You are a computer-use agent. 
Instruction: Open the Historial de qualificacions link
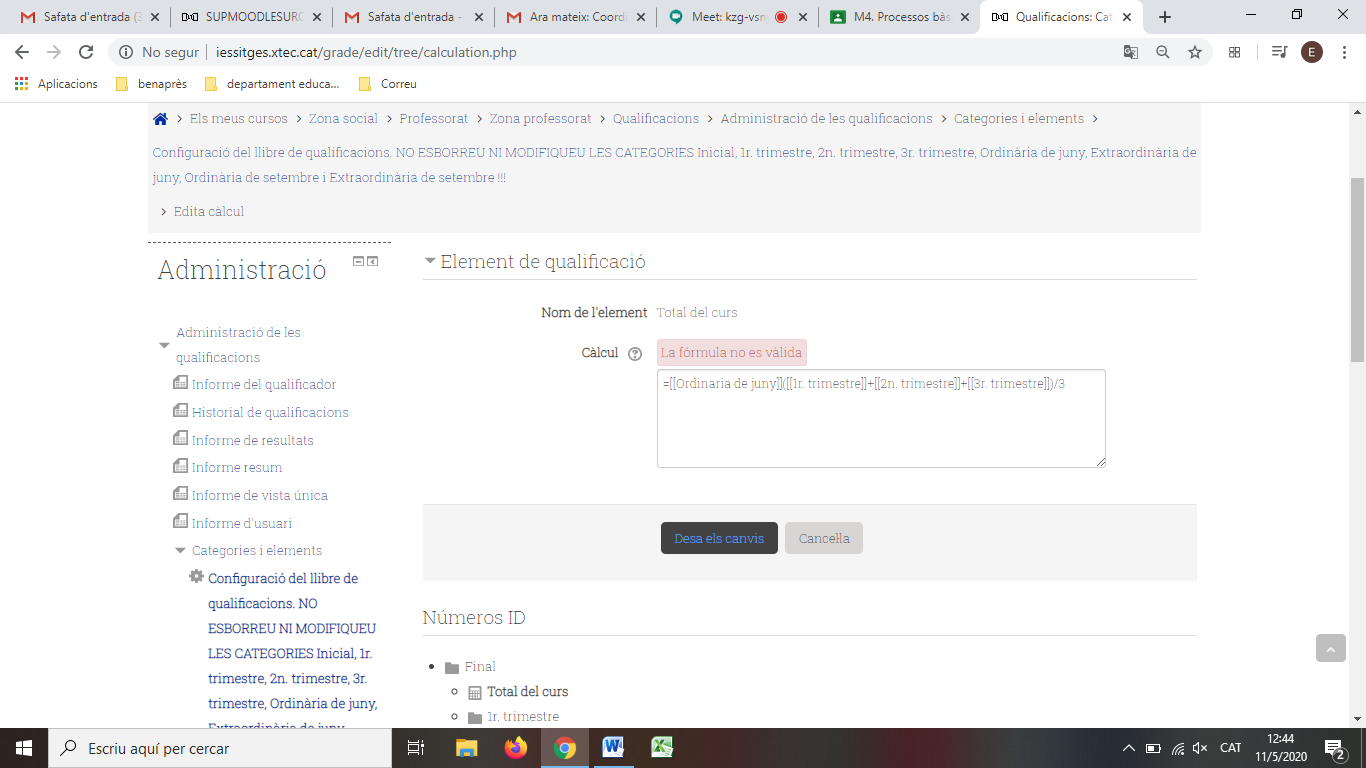[270, 412]
